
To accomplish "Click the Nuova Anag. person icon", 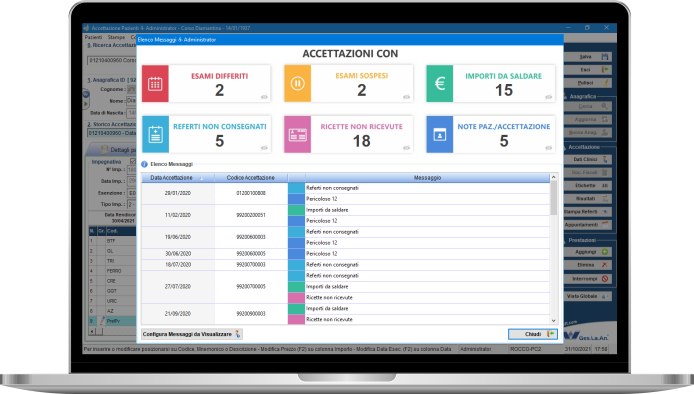I will [x=605, y=132].
